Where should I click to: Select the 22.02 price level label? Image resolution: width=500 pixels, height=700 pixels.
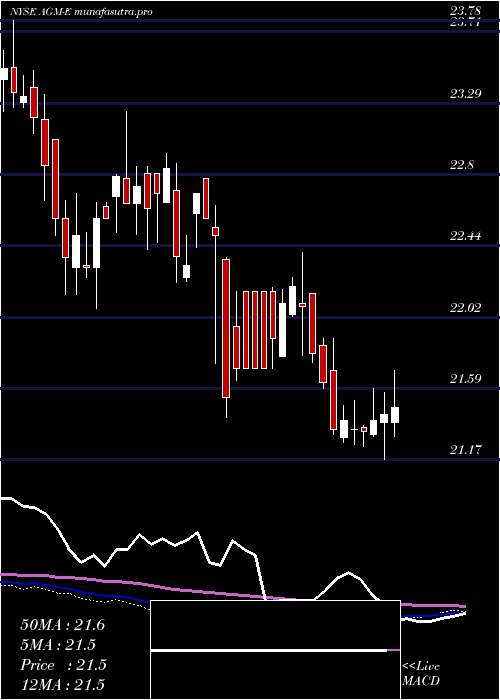(465, 308)
